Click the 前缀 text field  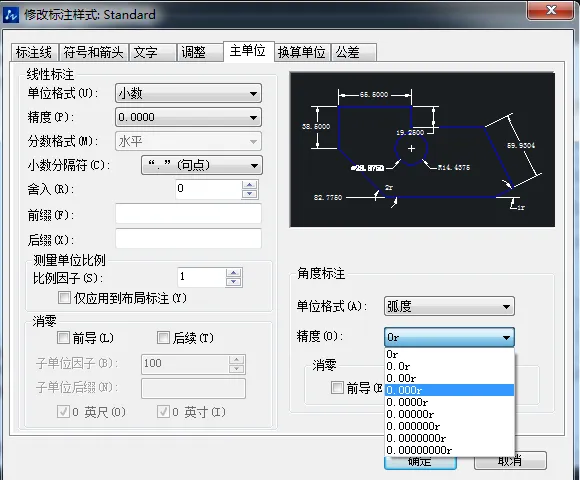[x=188, y=214]
